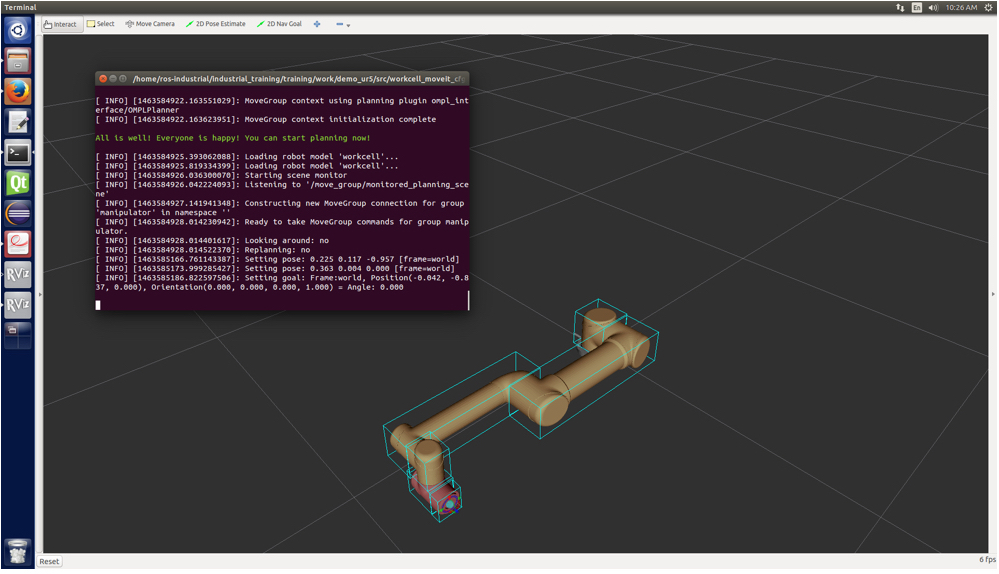Viewport: 999px width, 574px height.
Task: Click the terminal window title bar path
Action: 298,78
